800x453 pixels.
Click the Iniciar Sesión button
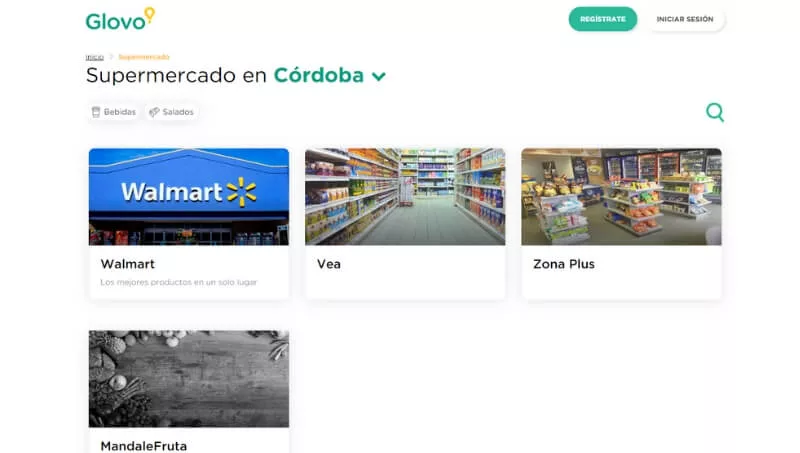tap(685, 19)
